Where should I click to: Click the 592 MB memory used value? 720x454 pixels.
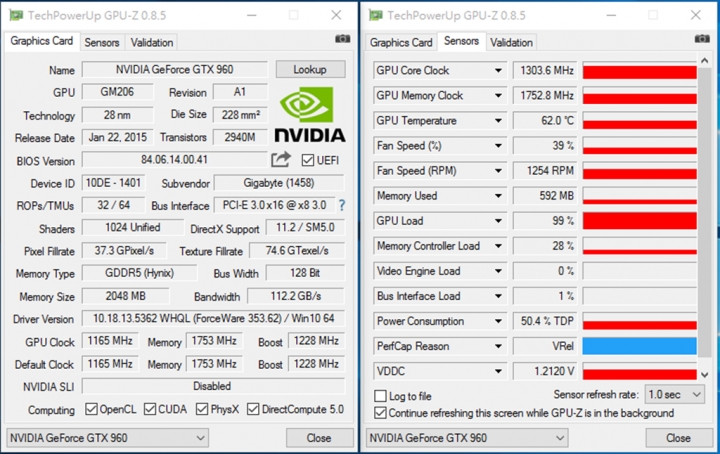(545, 196)
